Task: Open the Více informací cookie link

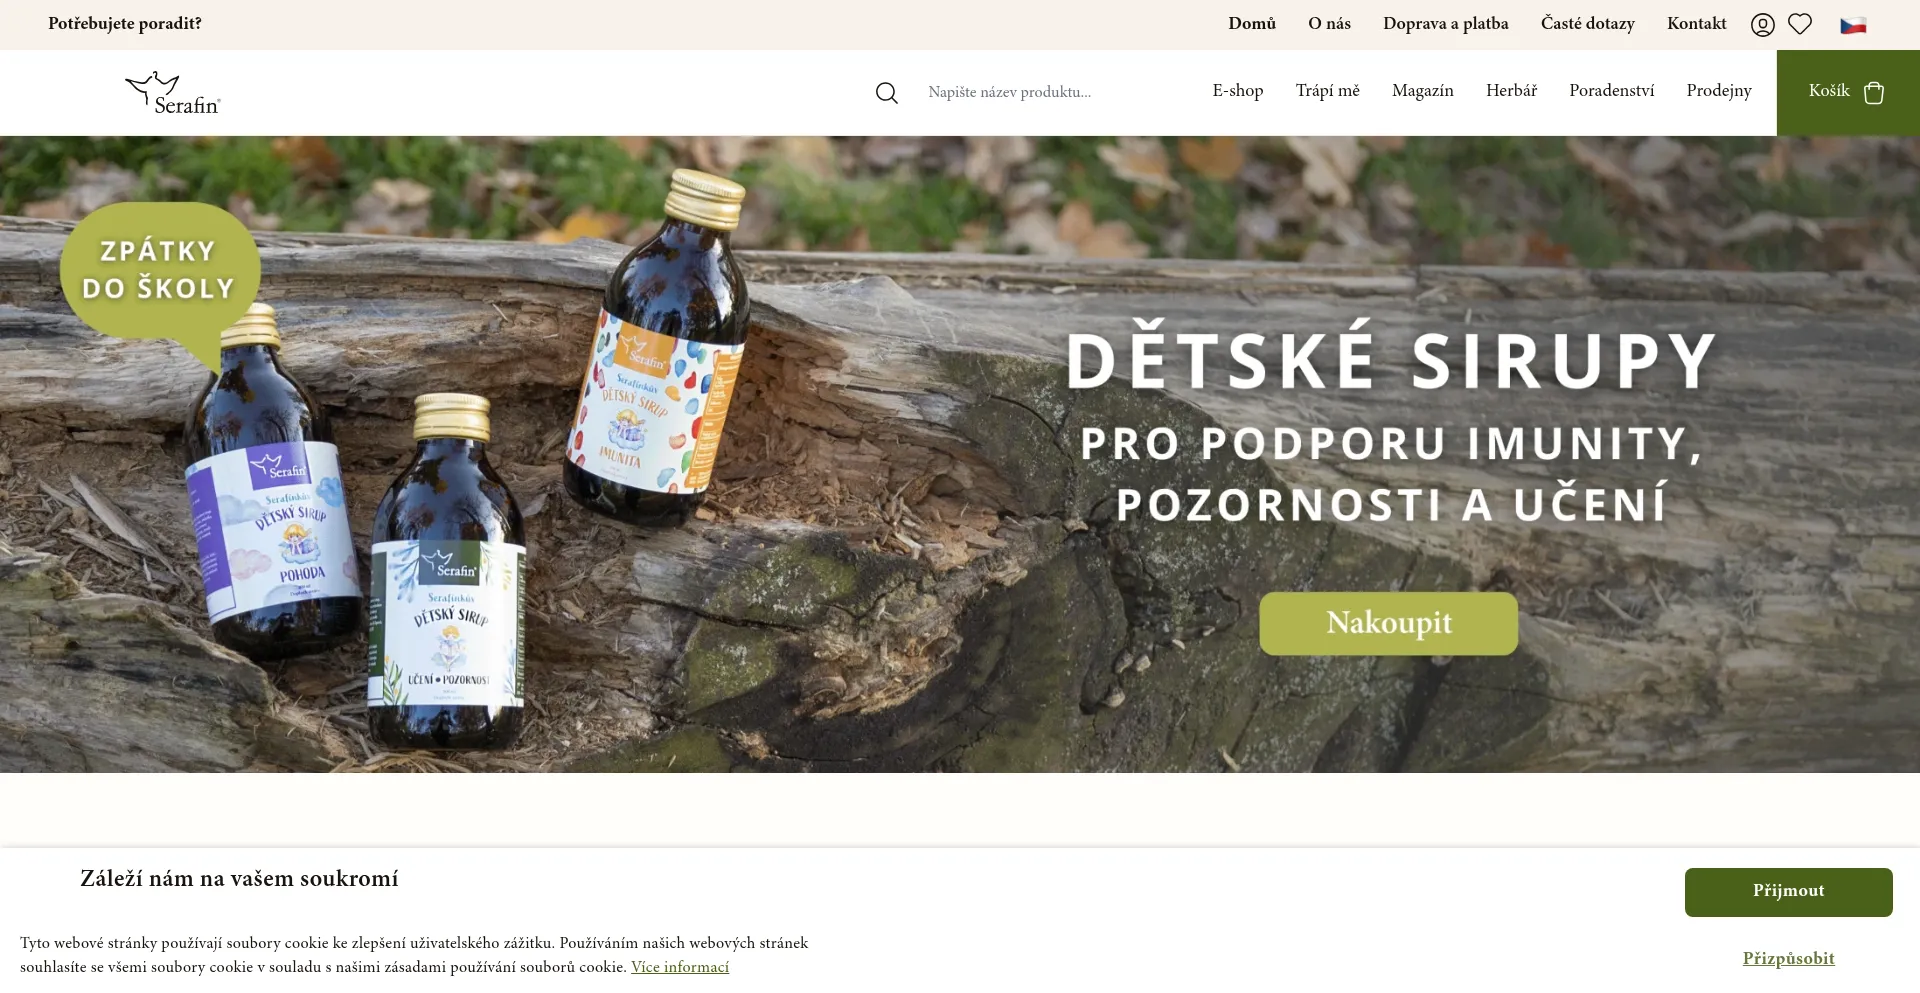Action: pyautogui.click(x=680, y=967)
